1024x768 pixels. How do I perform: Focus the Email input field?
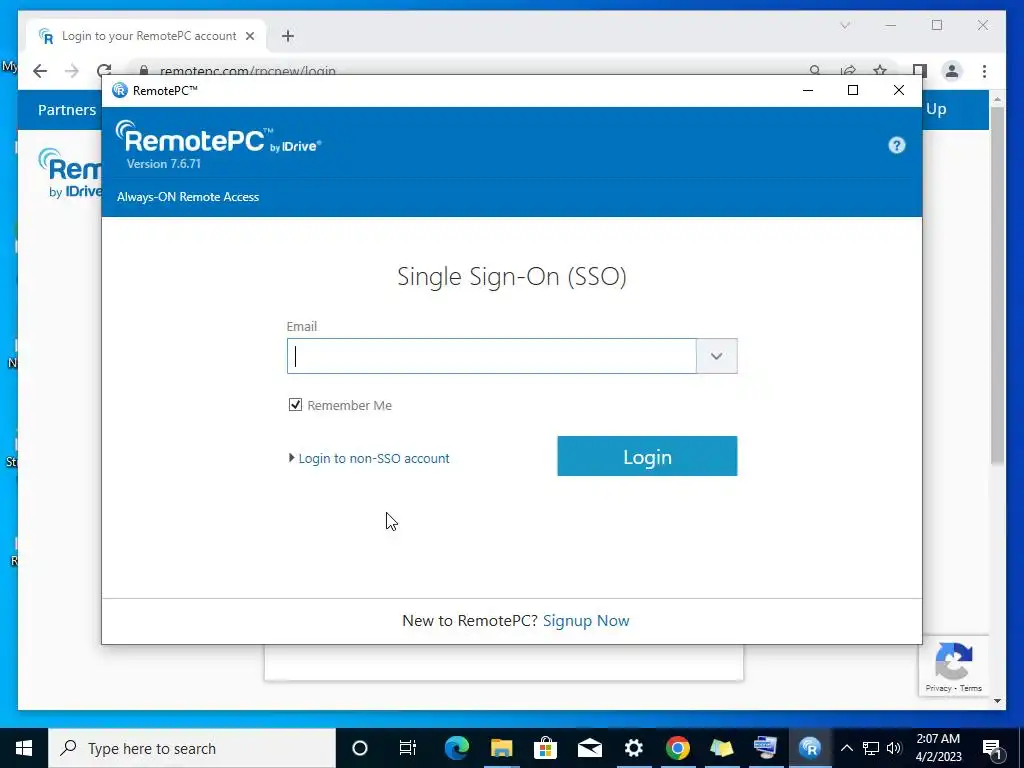point(492,356)
